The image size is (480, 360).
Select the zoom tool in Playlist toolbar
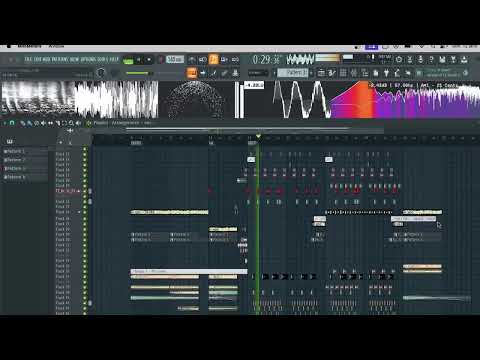[71, 123]
